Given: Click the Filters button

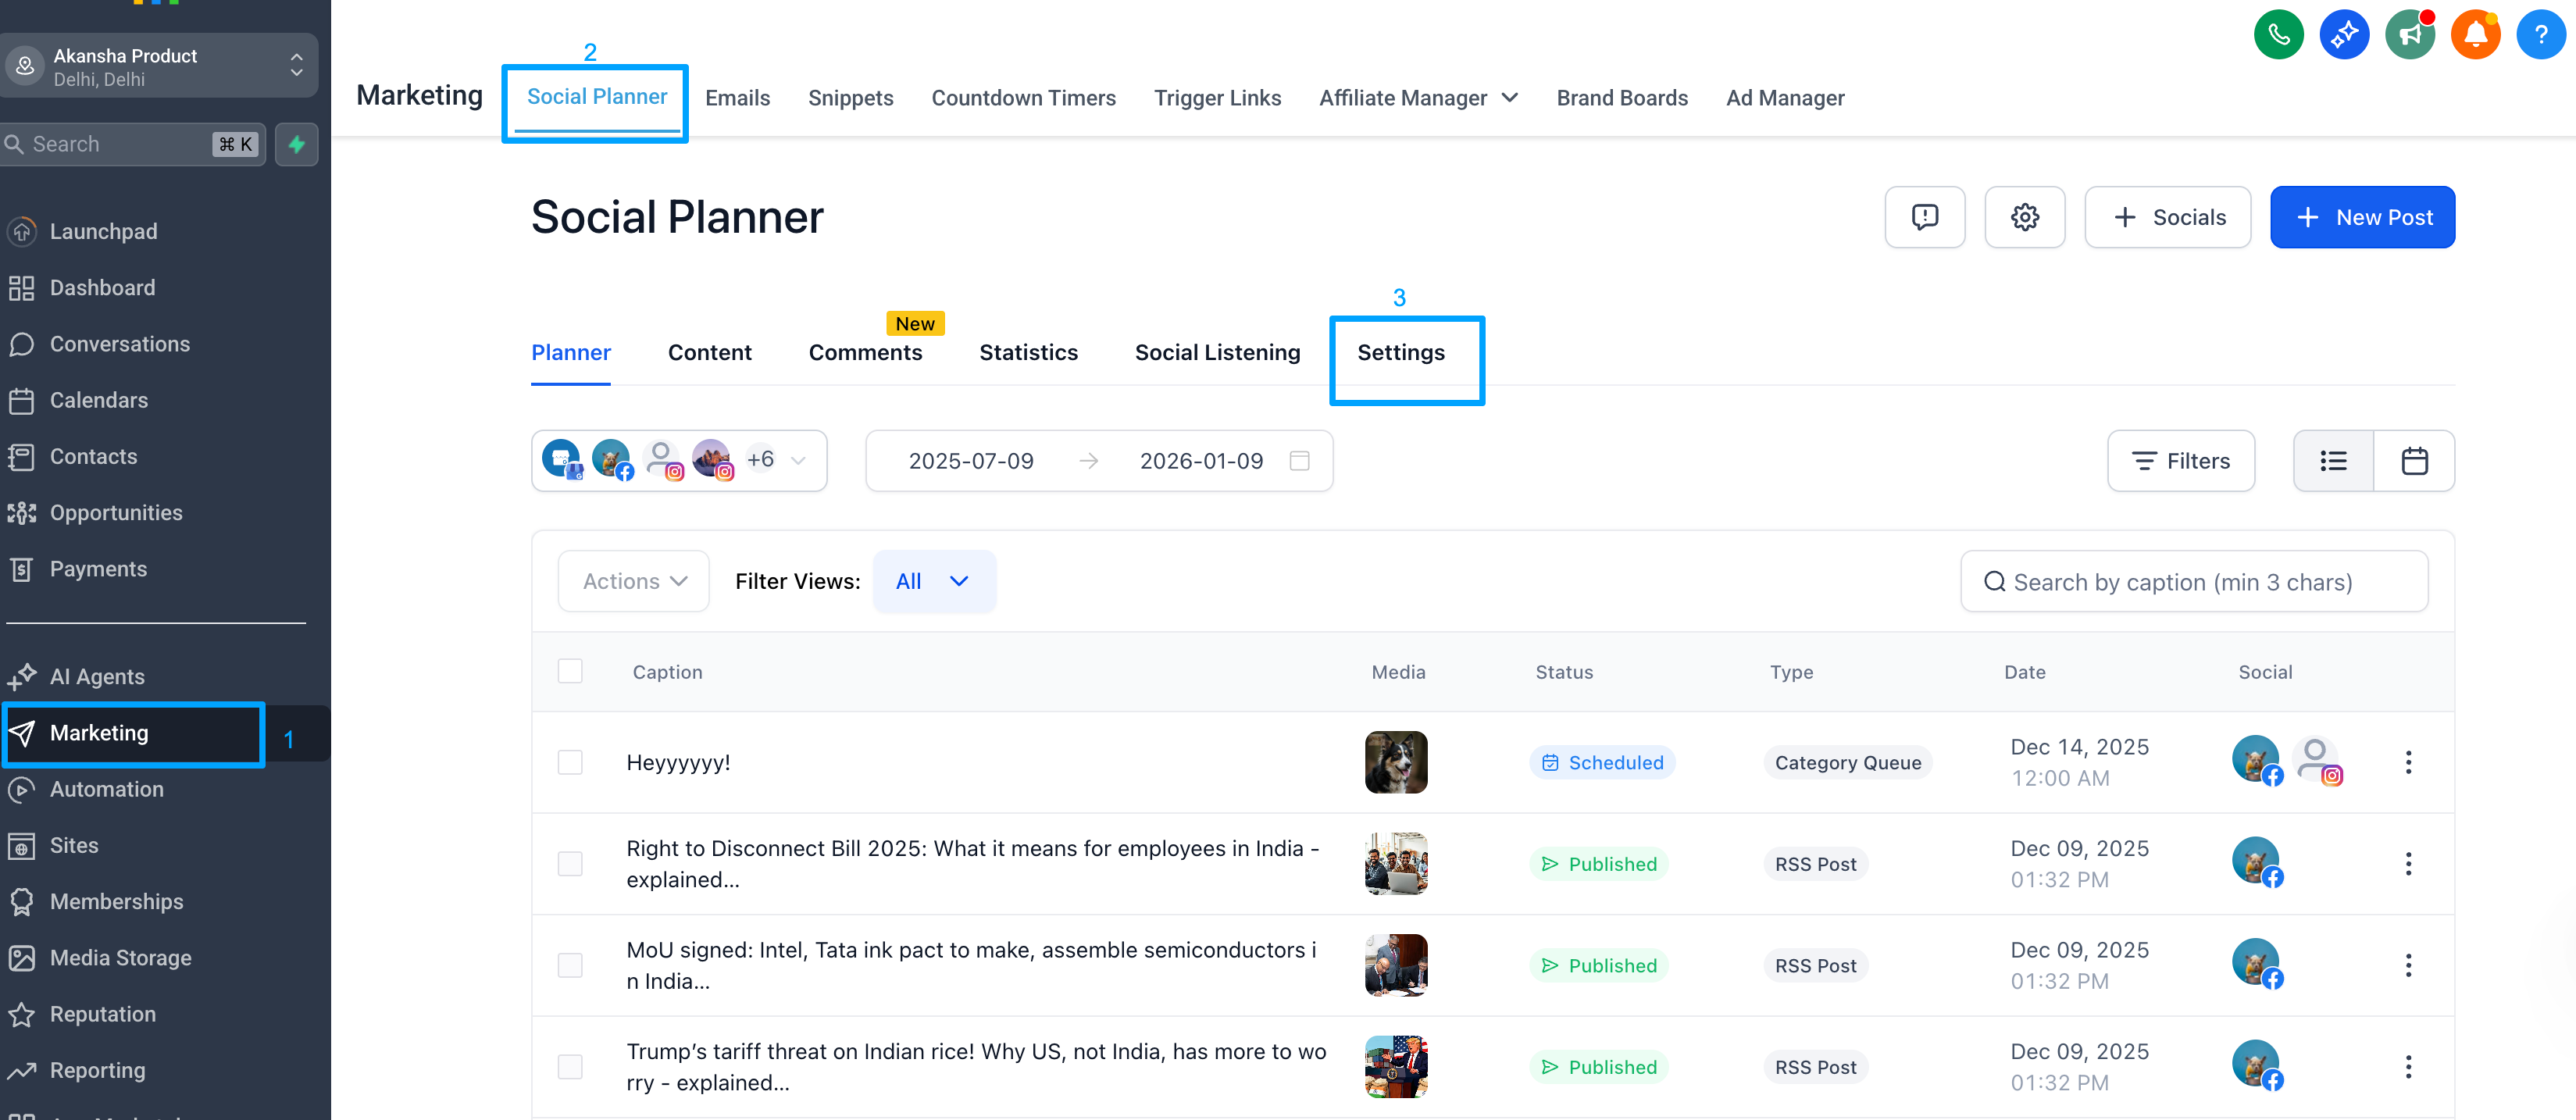Looking at the screenshot, I should [x=2180, y=461].
